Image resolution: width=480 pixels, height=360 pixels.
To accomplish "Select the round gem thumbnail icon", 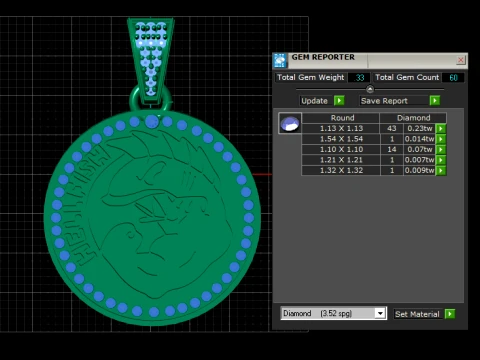I will coord(290,123).
